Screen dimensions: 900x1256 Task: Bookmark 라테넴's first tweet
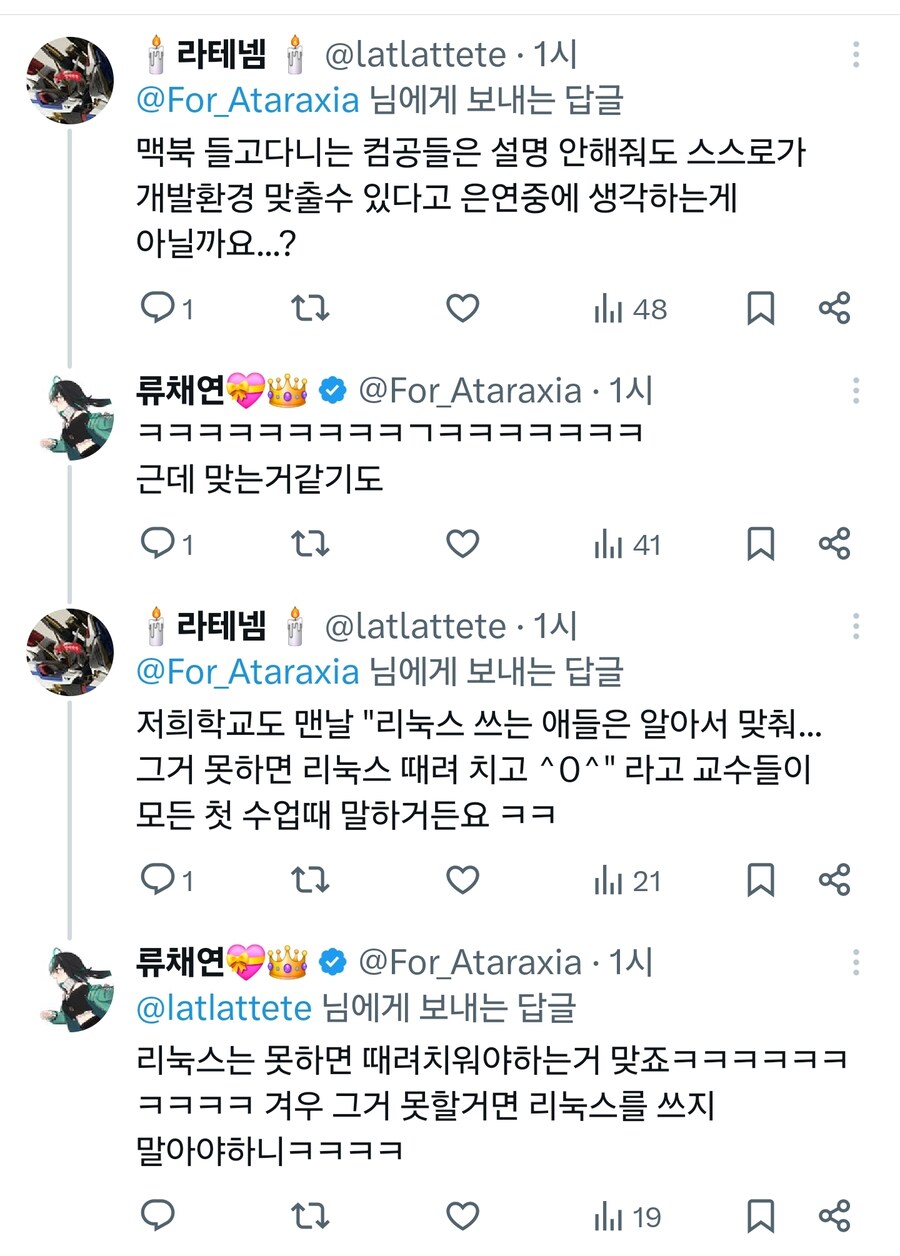tap(763, 309)
